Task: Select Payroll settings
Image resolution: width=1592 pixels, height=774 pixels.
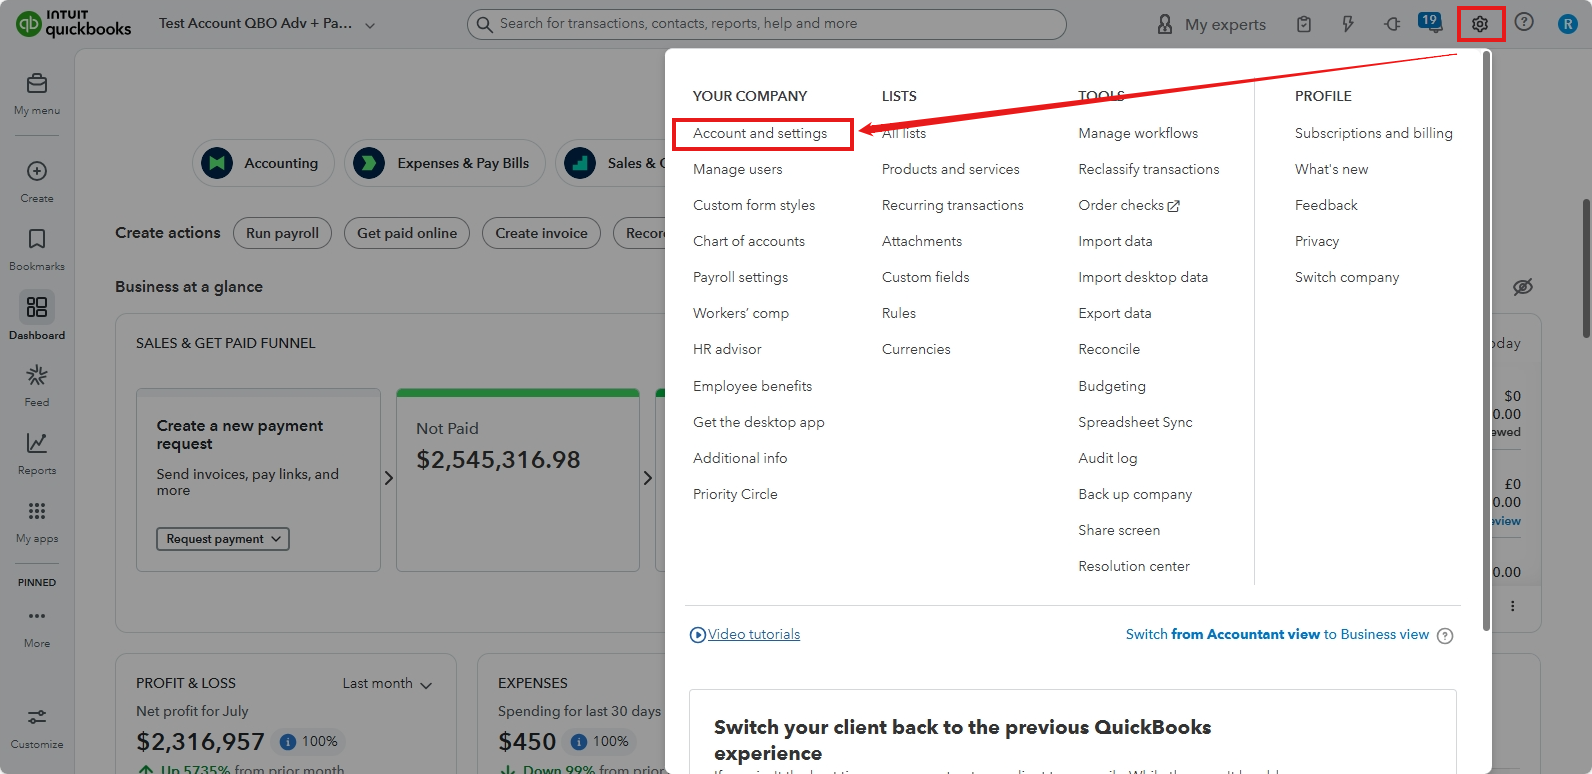Action: [741, 277]
